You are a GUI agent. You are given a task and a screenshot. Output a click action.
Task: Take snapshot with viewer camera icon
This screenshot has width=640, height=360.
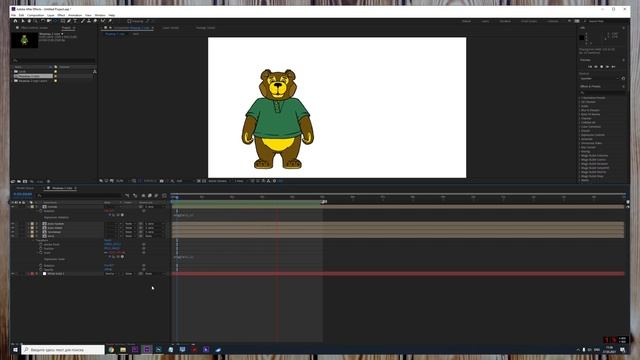(x=162, y=181)
